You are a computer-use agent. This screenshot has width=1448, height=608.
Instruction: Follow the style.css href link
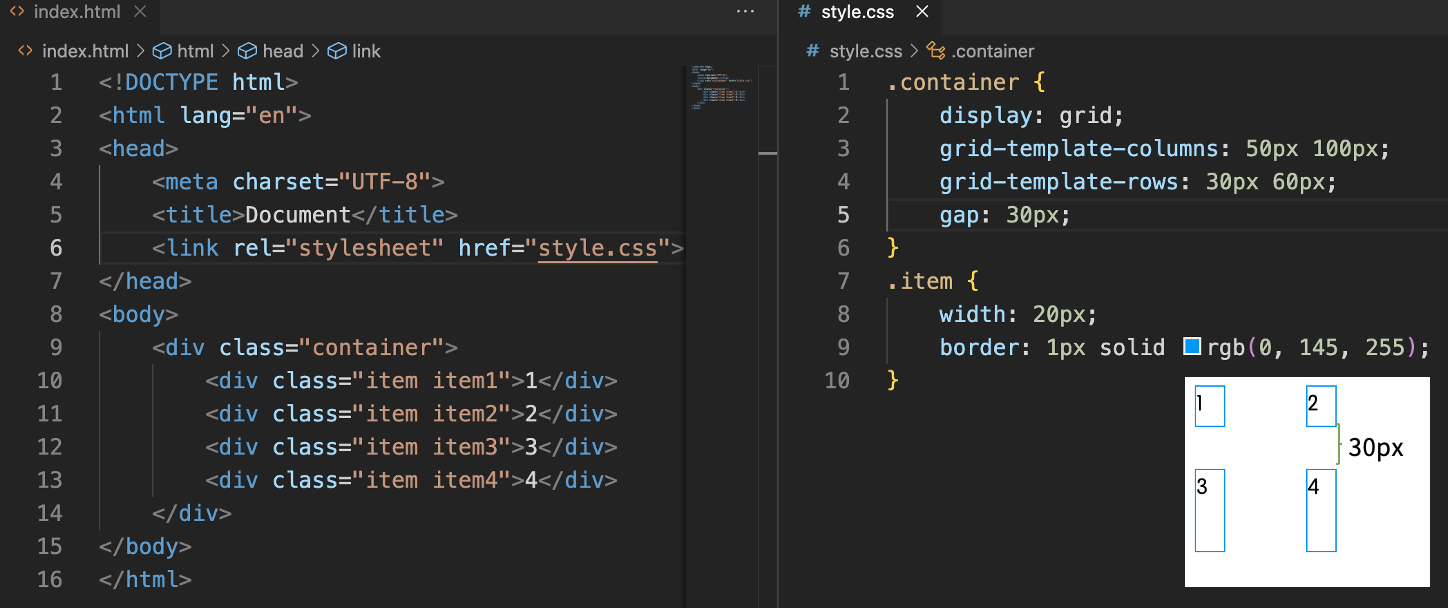tap(597, 248)
